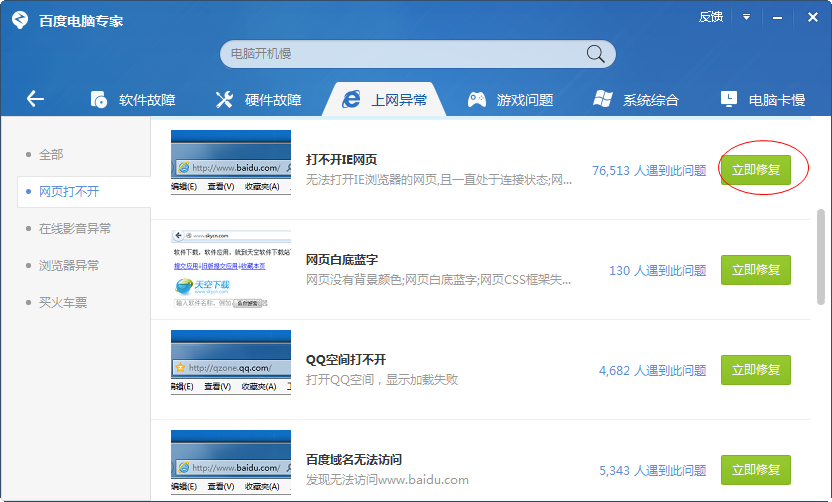This screenshot has height=502, width=832.
Task: Select 在线影音异常 in the sidebar
Action: tap(74, 229)
